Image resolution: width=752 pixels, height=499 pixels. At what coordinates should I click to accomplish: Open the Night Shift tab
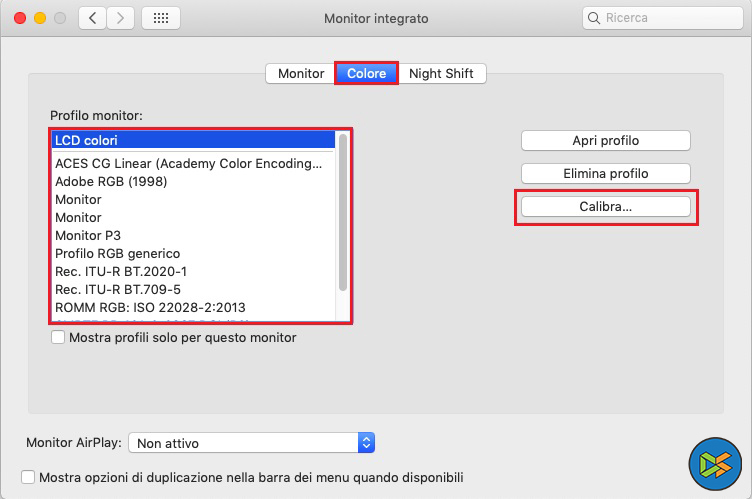pos(441,74)
